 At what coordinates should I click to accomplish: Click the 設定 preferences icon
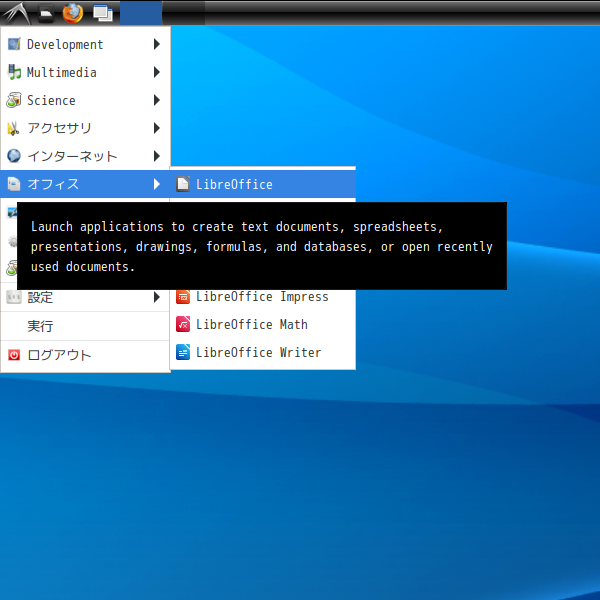pyautogui.click(x=14, y=297)
